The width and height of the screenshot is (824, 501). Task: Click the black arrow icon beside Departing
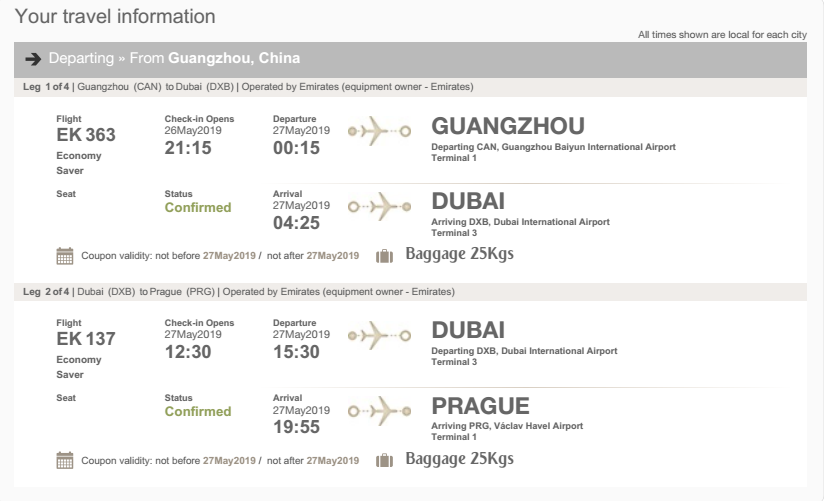coord(33,59)
